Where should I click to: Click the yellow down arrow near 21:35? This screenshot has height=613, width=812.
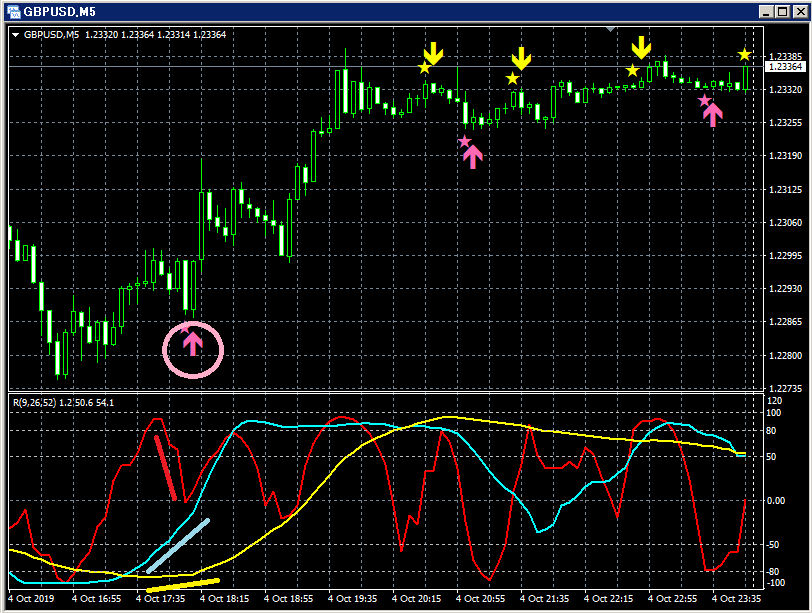521,58
